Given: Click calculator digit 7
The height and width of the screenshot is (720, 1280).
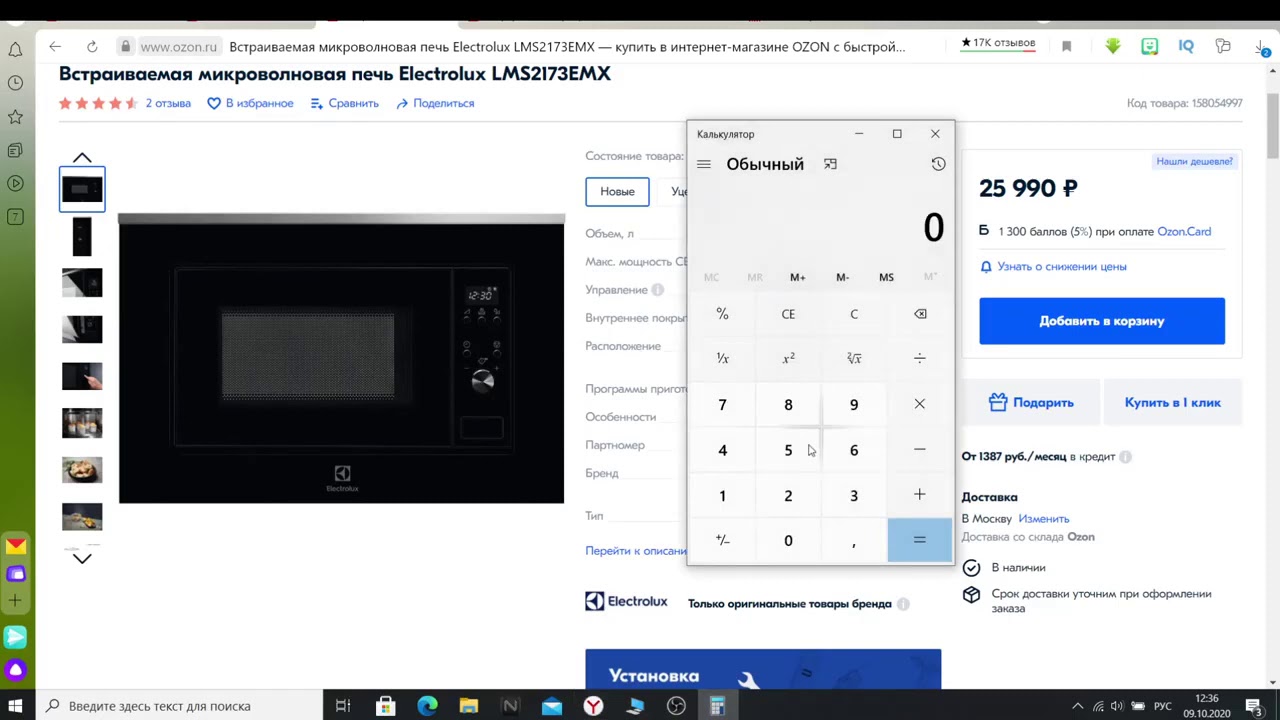Looking at the screenshot, I should tap(722, 404).
